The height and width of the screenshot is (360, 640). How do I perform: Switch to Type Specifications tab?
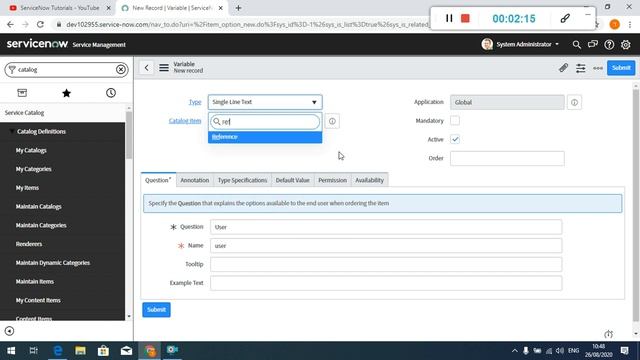(x=242, y=180)
